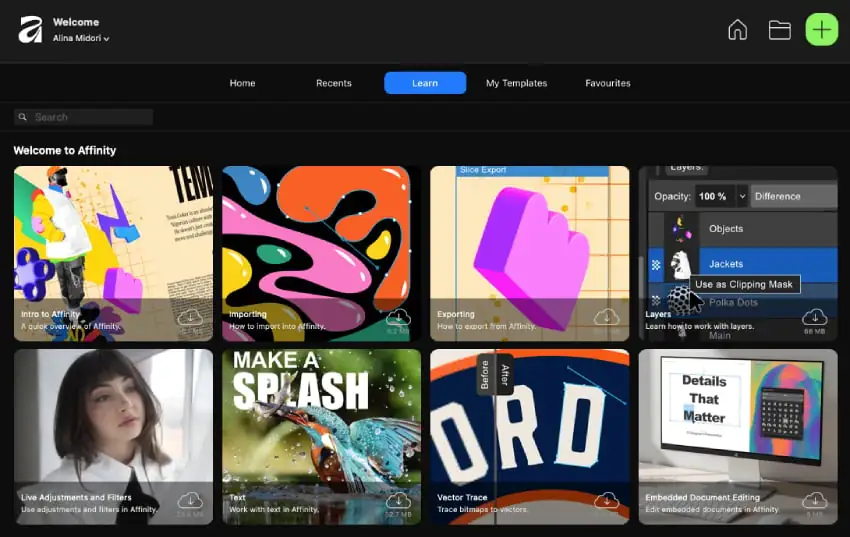
Task: Open the Embedded Document Editing thumbnail
Action: (738, 437)
